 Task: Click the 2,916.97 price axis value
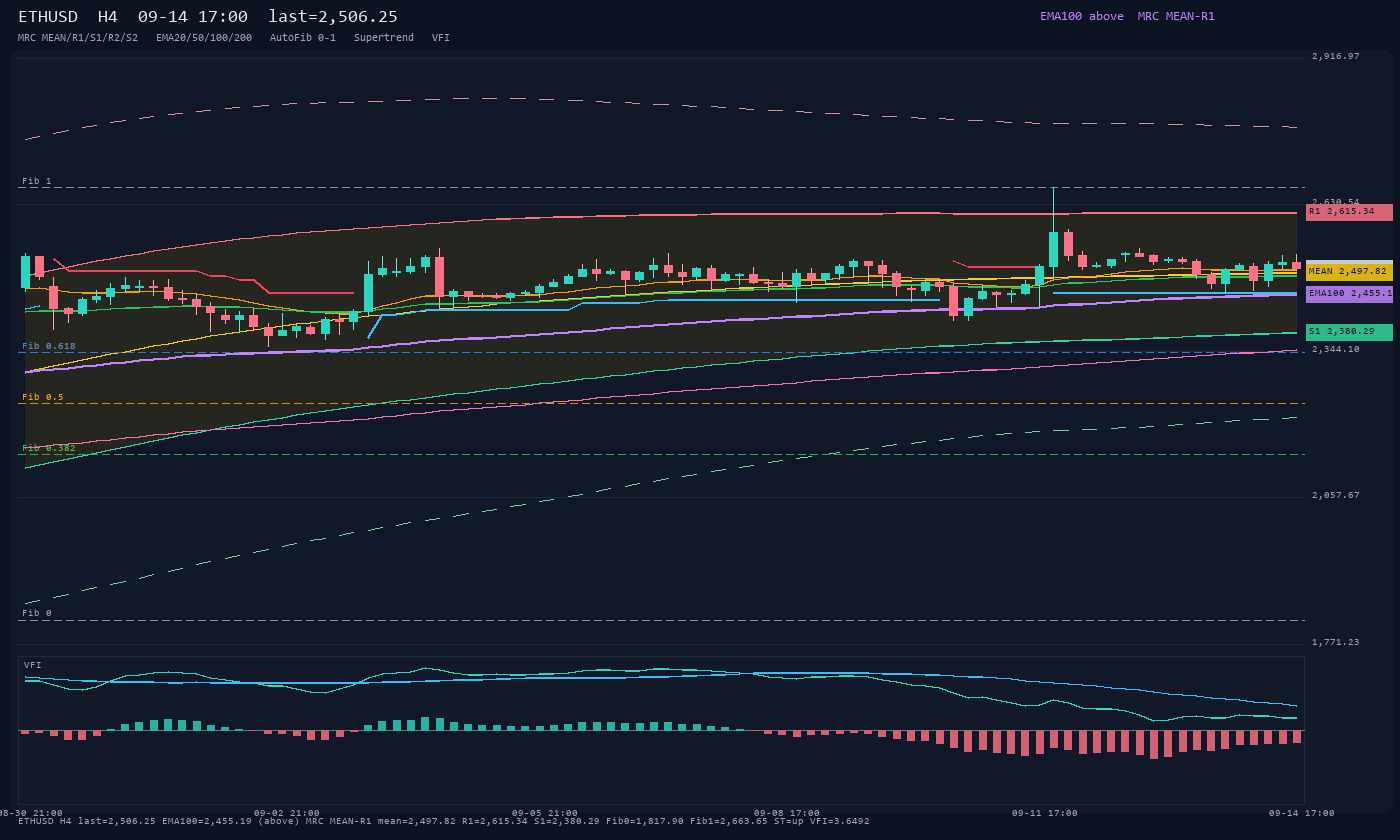tap(1336, 56)
